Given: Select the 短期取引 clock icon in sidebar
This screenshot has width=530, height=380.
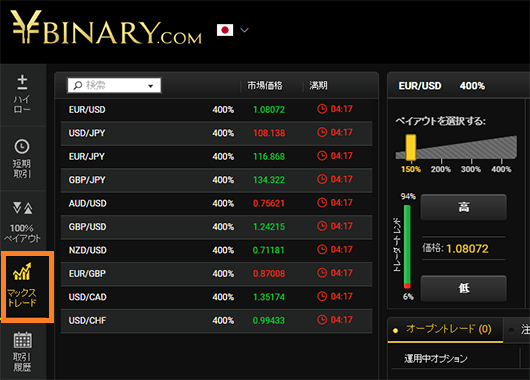Looking at the screenshot, I should point(22,146).
